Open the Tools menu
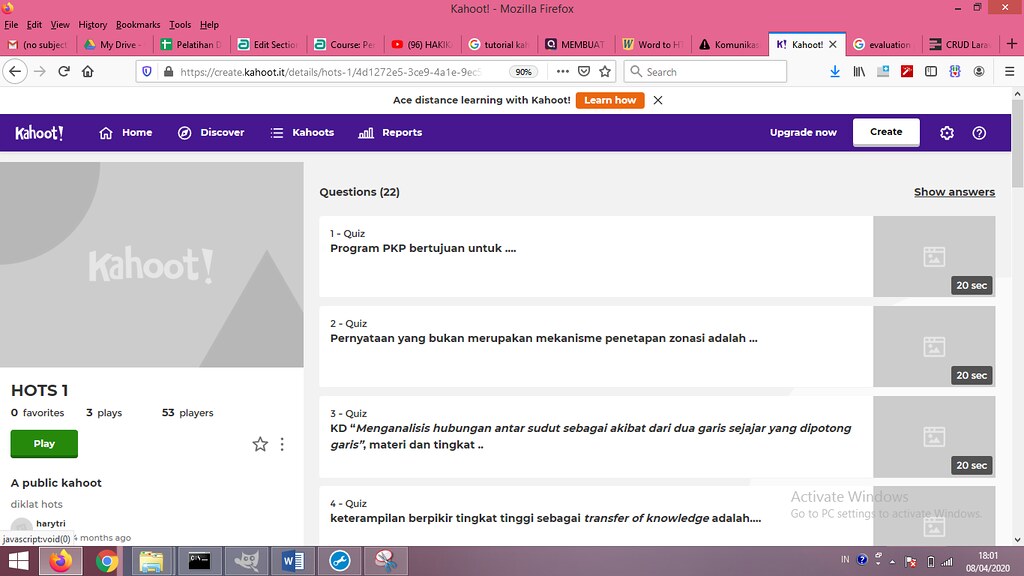 pyautogui.click(x=180, y=25)
